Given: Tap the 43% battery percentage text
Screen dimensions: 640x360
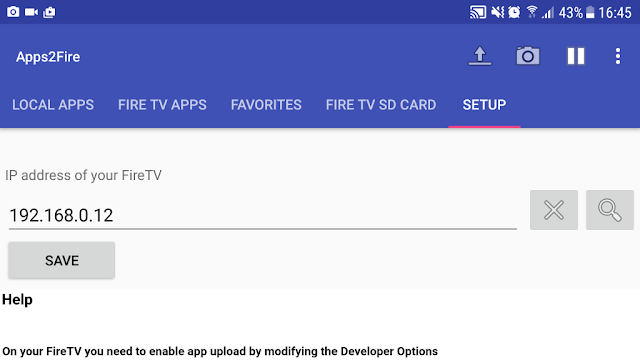Looking at the screenshot, I should [571, 13].
